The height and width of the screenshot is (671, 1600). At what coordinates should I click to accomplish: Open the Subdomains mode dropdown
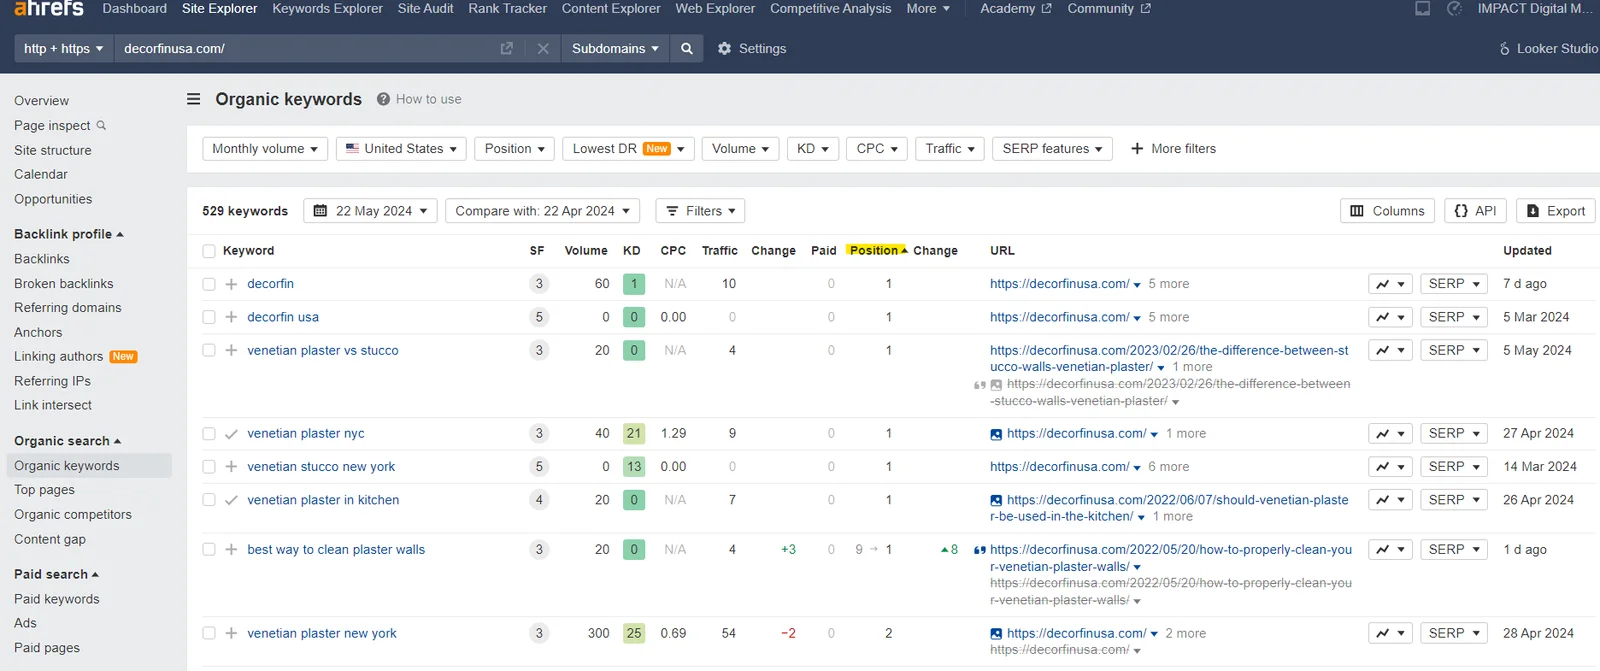tap(615, 48)
